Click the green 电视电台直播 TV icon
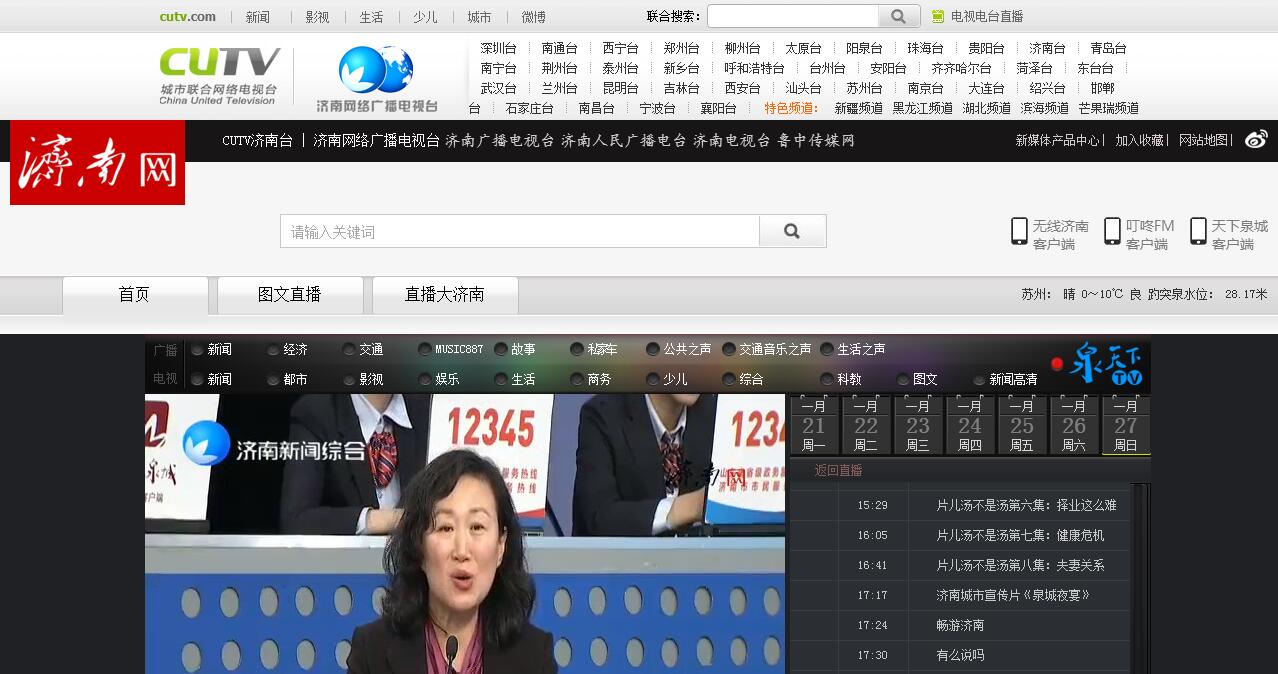This screenshot has width=1278, height=674. 938,16
